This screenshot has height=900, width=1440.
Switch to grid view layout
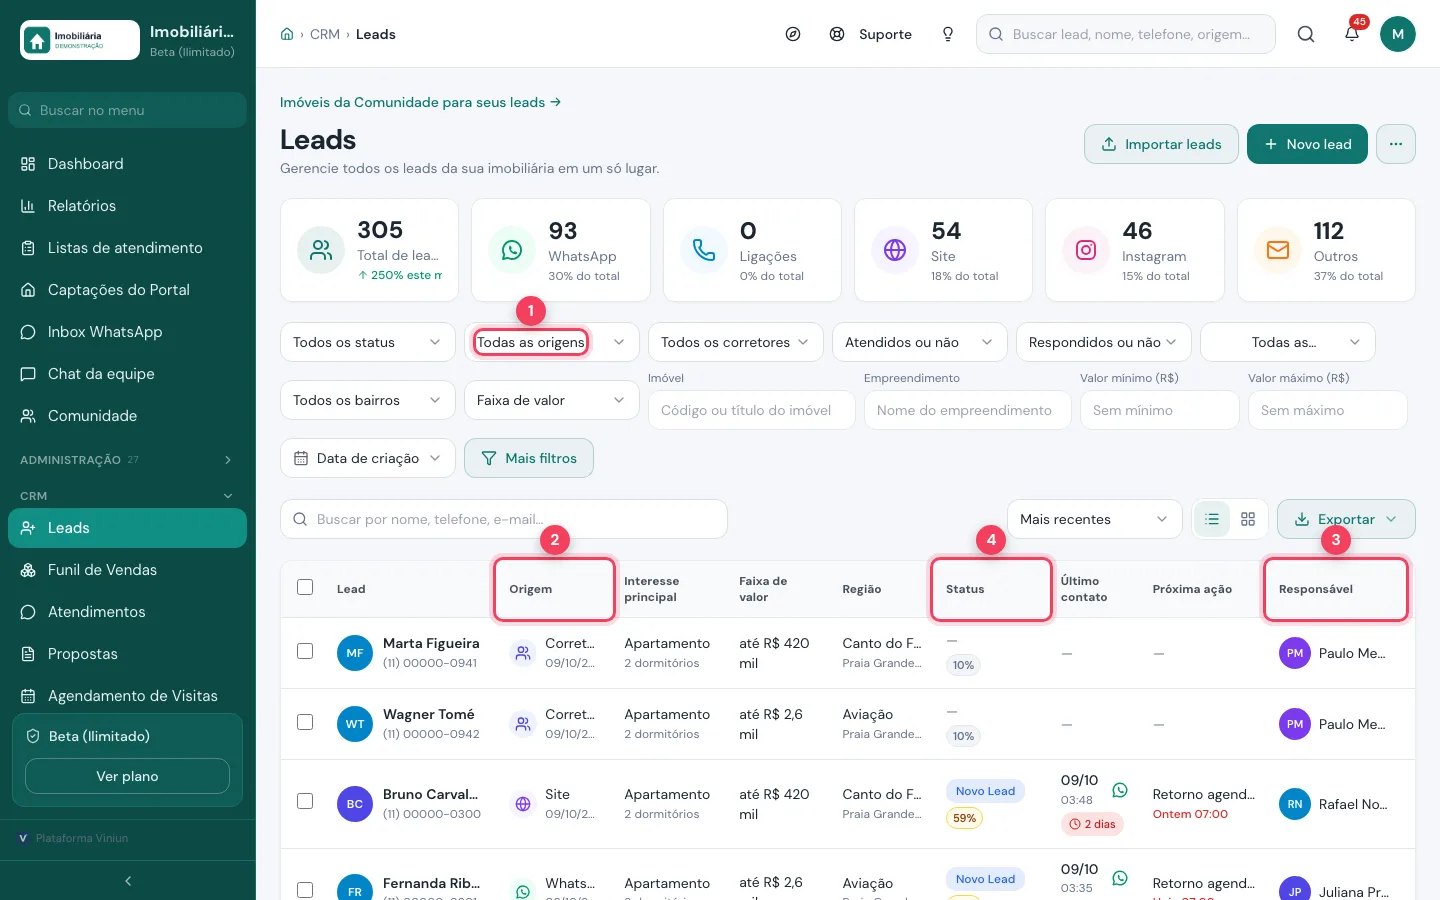[1248, 519]
